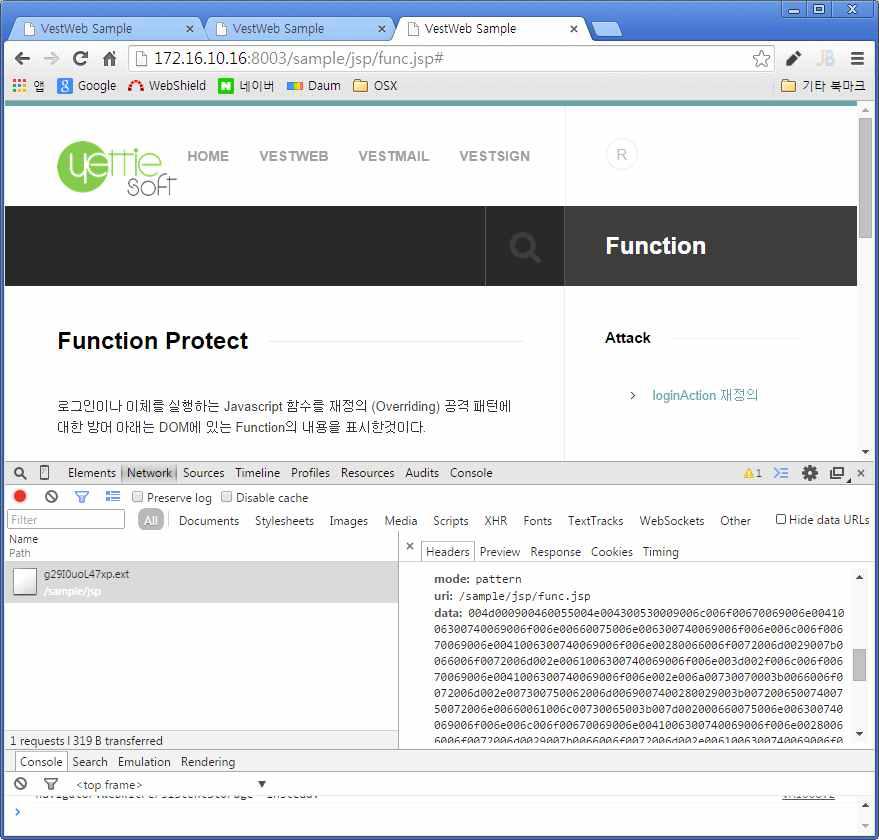
Task: Enable the Disable cache checkbox
Action: pos(226,497)
